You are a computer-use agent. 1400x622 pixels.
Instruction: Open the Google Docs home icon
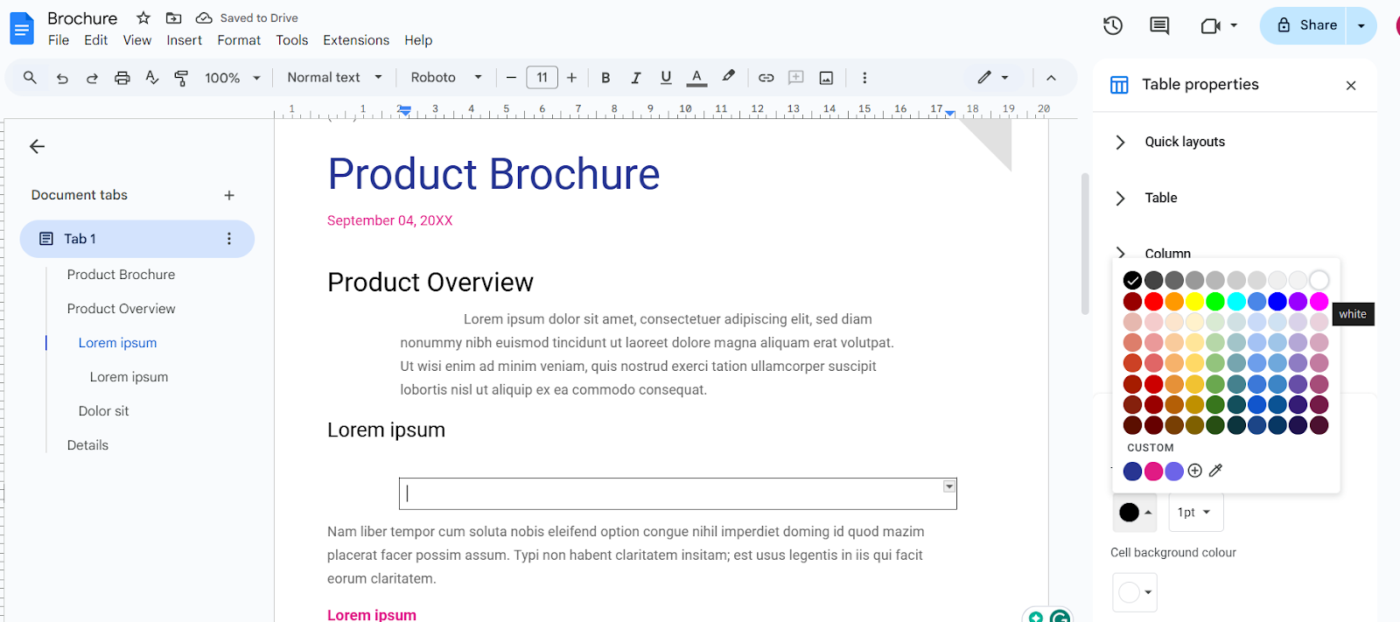(22, 28)
